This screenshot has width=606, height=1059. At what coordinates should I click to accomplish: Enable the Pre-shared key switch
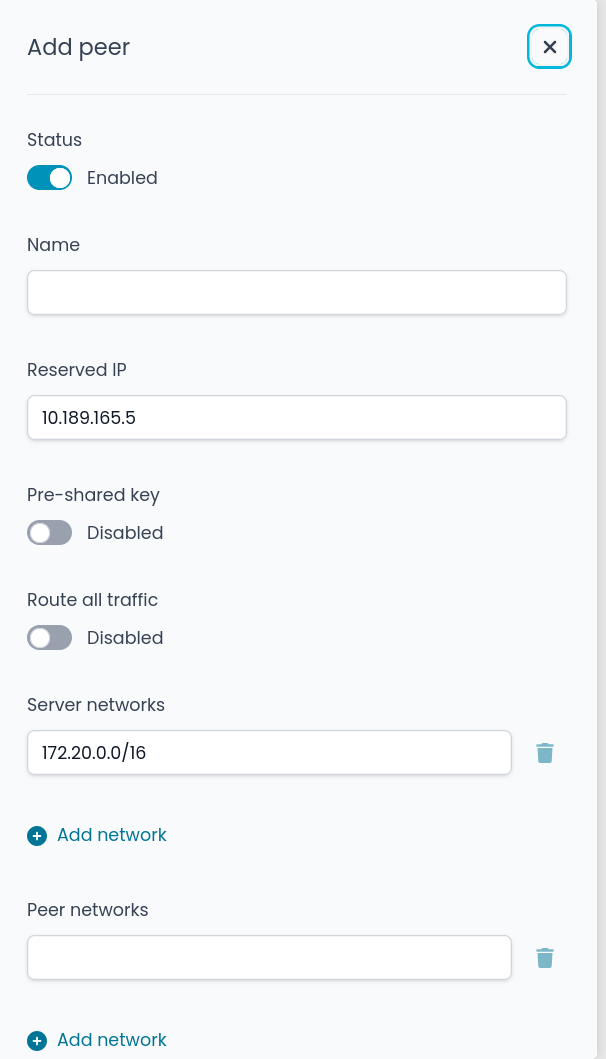49,533
